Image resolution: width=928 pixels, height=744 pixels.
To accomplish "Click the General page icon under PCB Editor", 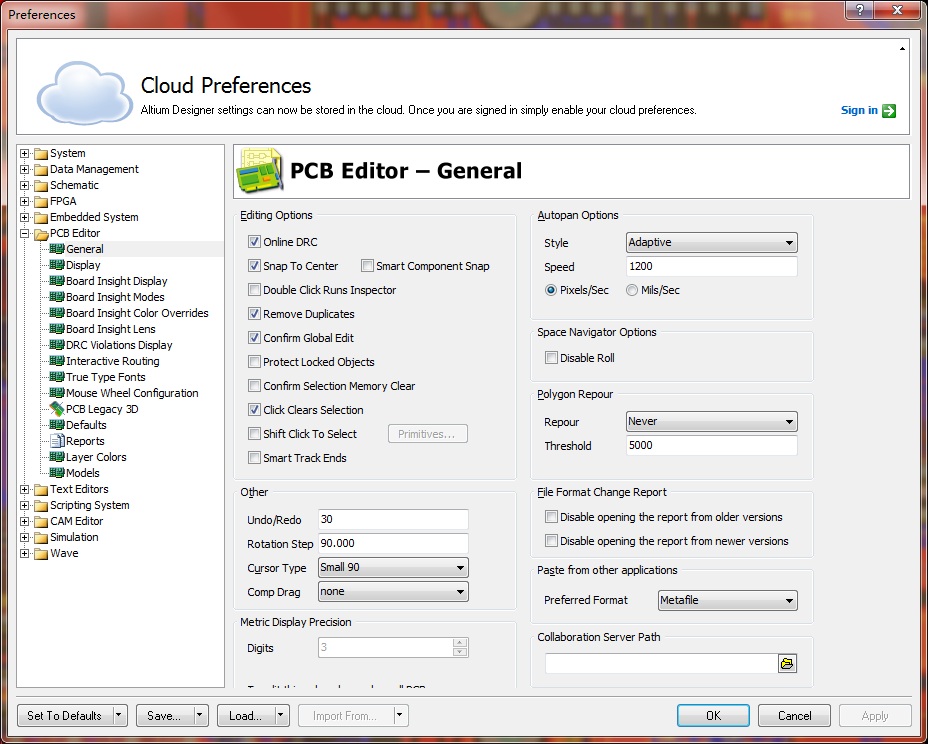I will click(x=57, y=249).
